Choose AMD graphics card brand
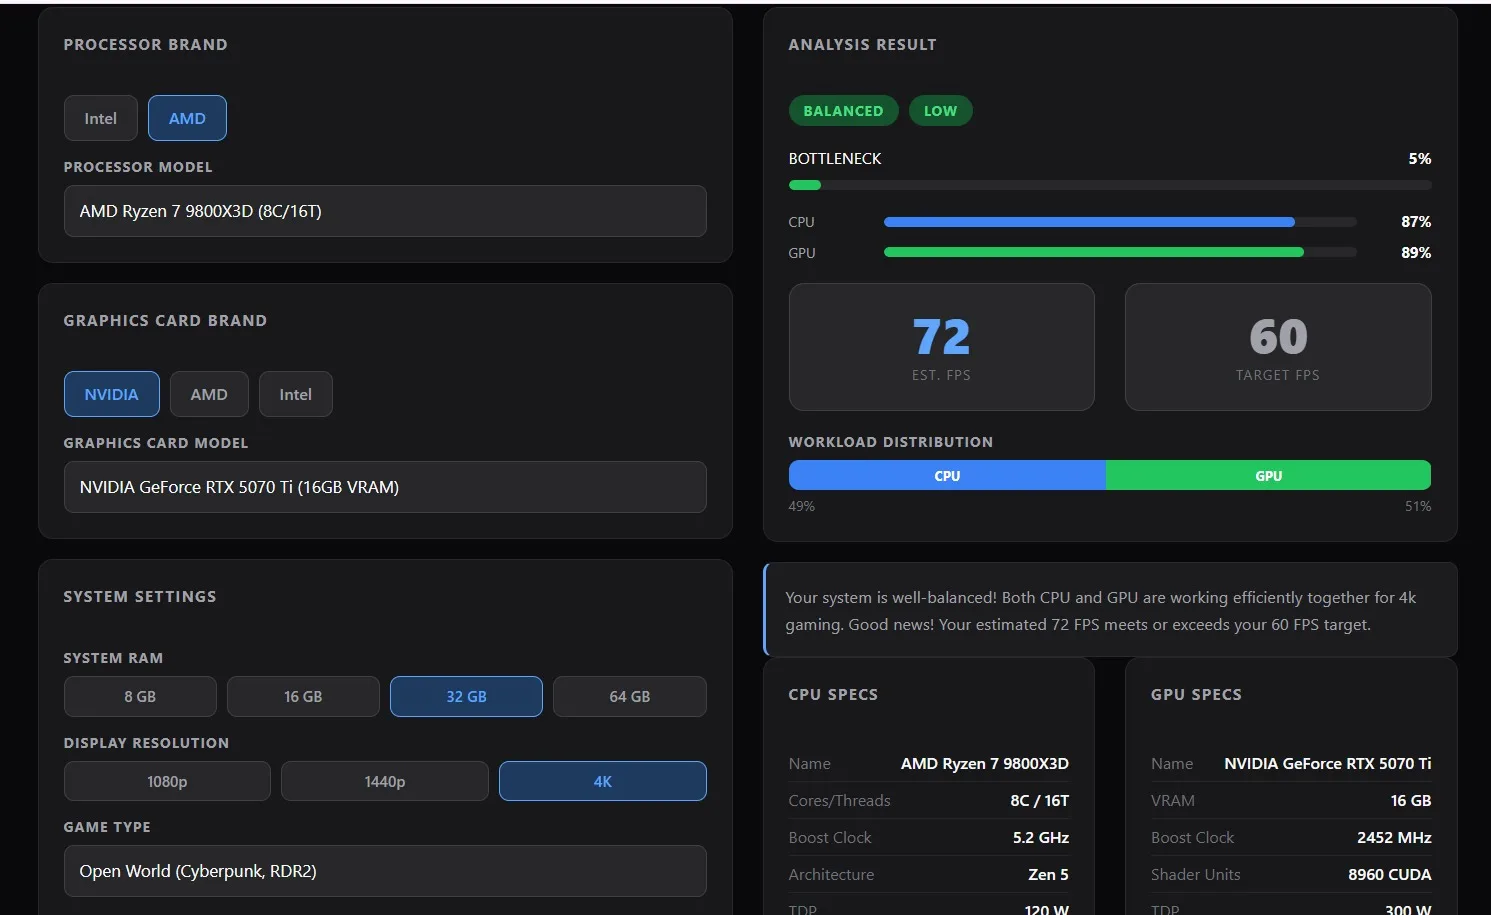This screenshot has width=1491, height=915. [209, 394]
